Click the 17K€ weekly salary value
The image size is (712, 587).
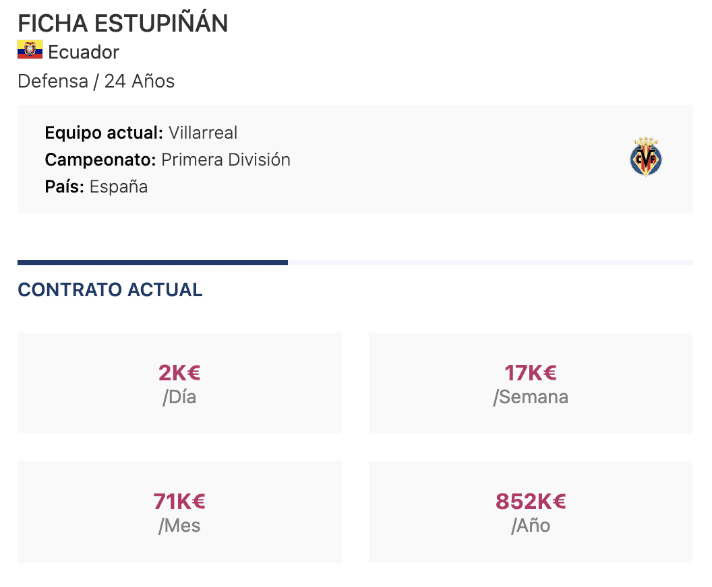tap(531, 373)
